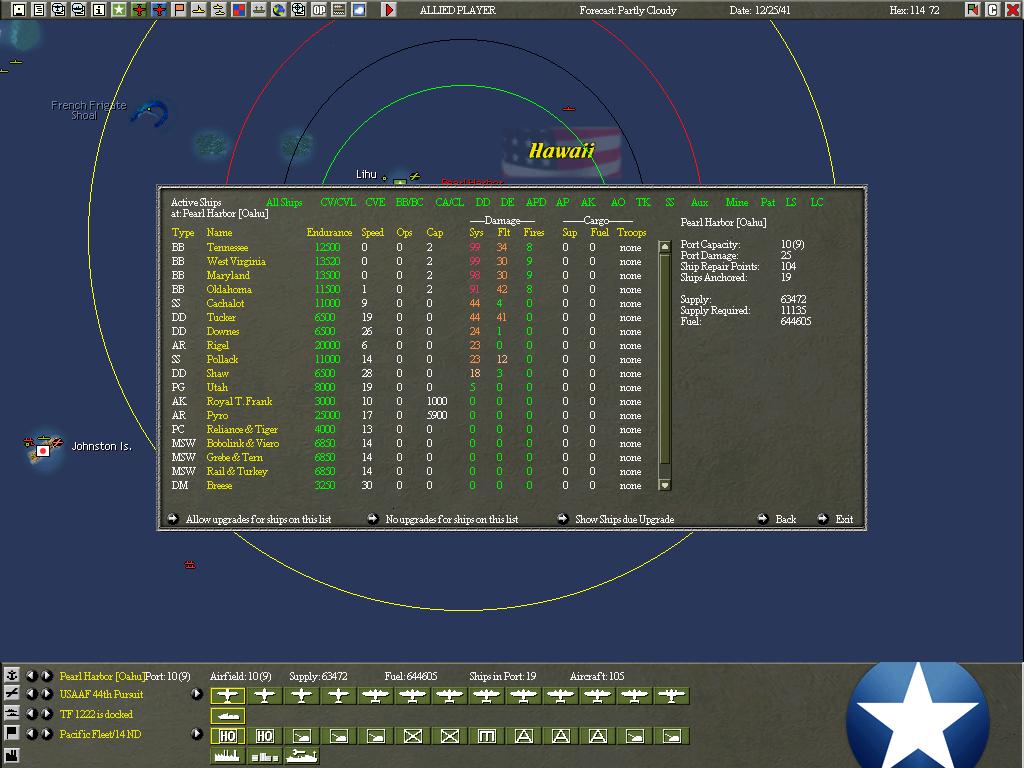Click Allow upgrades for ships on this list
This screenshot has width=1024, height=768.
[258, 519]
